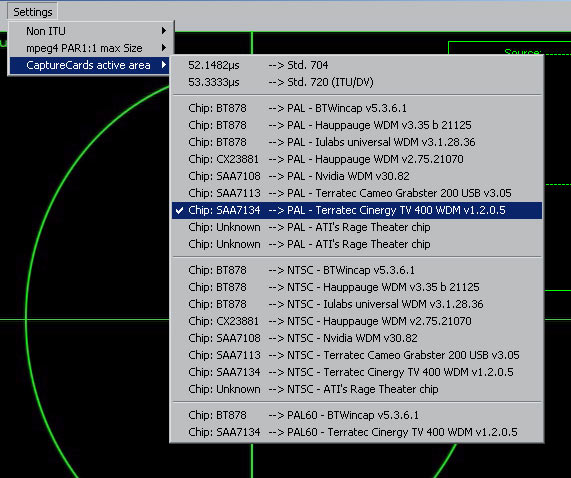Viewport: 571px width, 478px height.
Task: Select SAA7108 PAL Nvidia WDM v30.82
Action: click(x=357, y=176)
